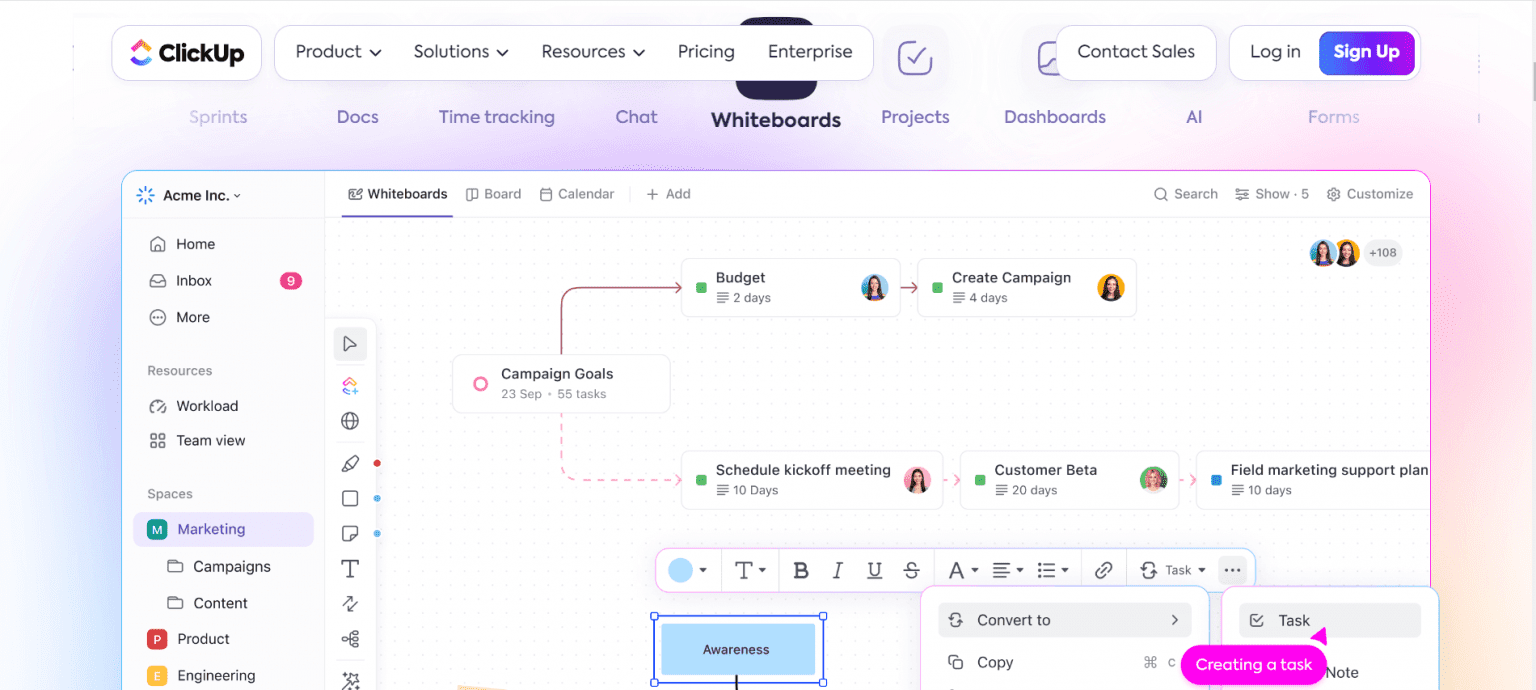Image resolution: width=1536 pixels, height=690 pixels.
Task: Select the magic wand generate tool
Action: click(x=350, y=680)
